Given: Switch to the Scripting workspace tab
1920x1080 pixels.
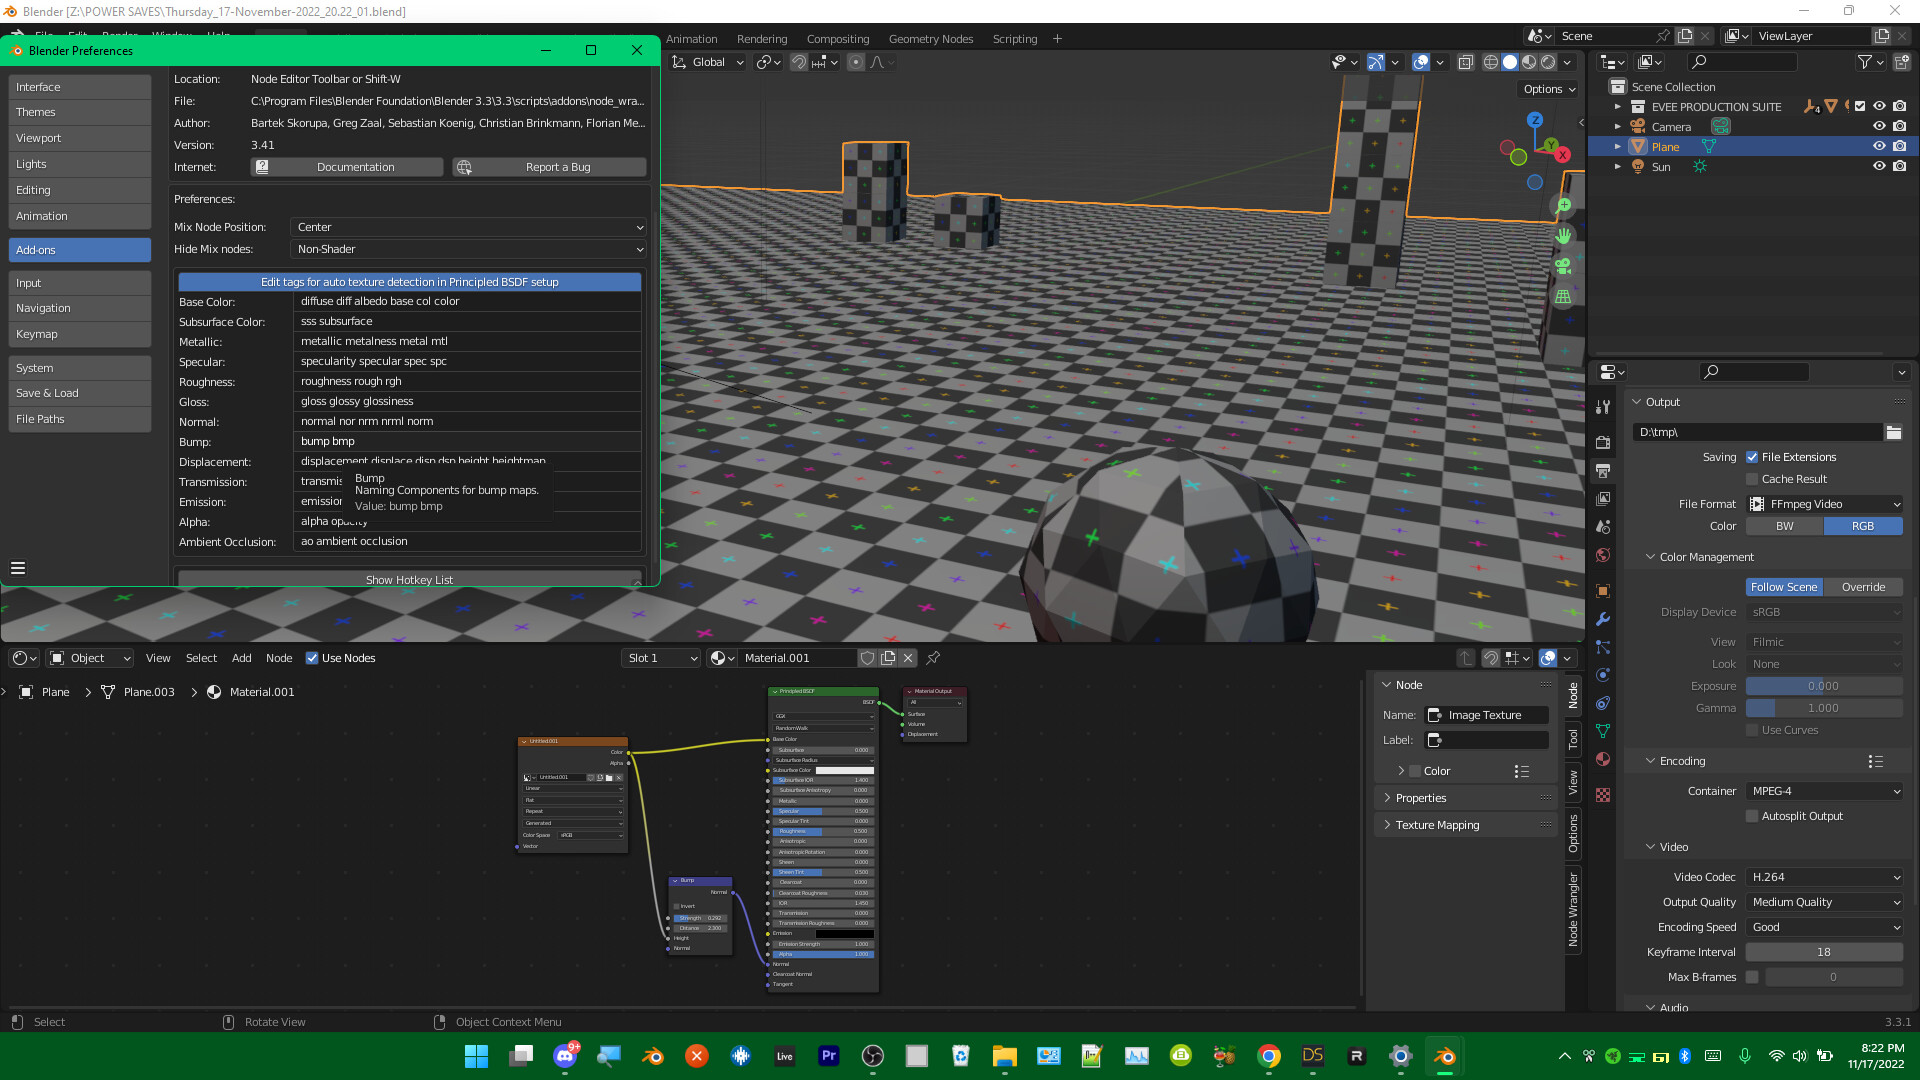Looking at the screenshot, I should point(1014,38).
